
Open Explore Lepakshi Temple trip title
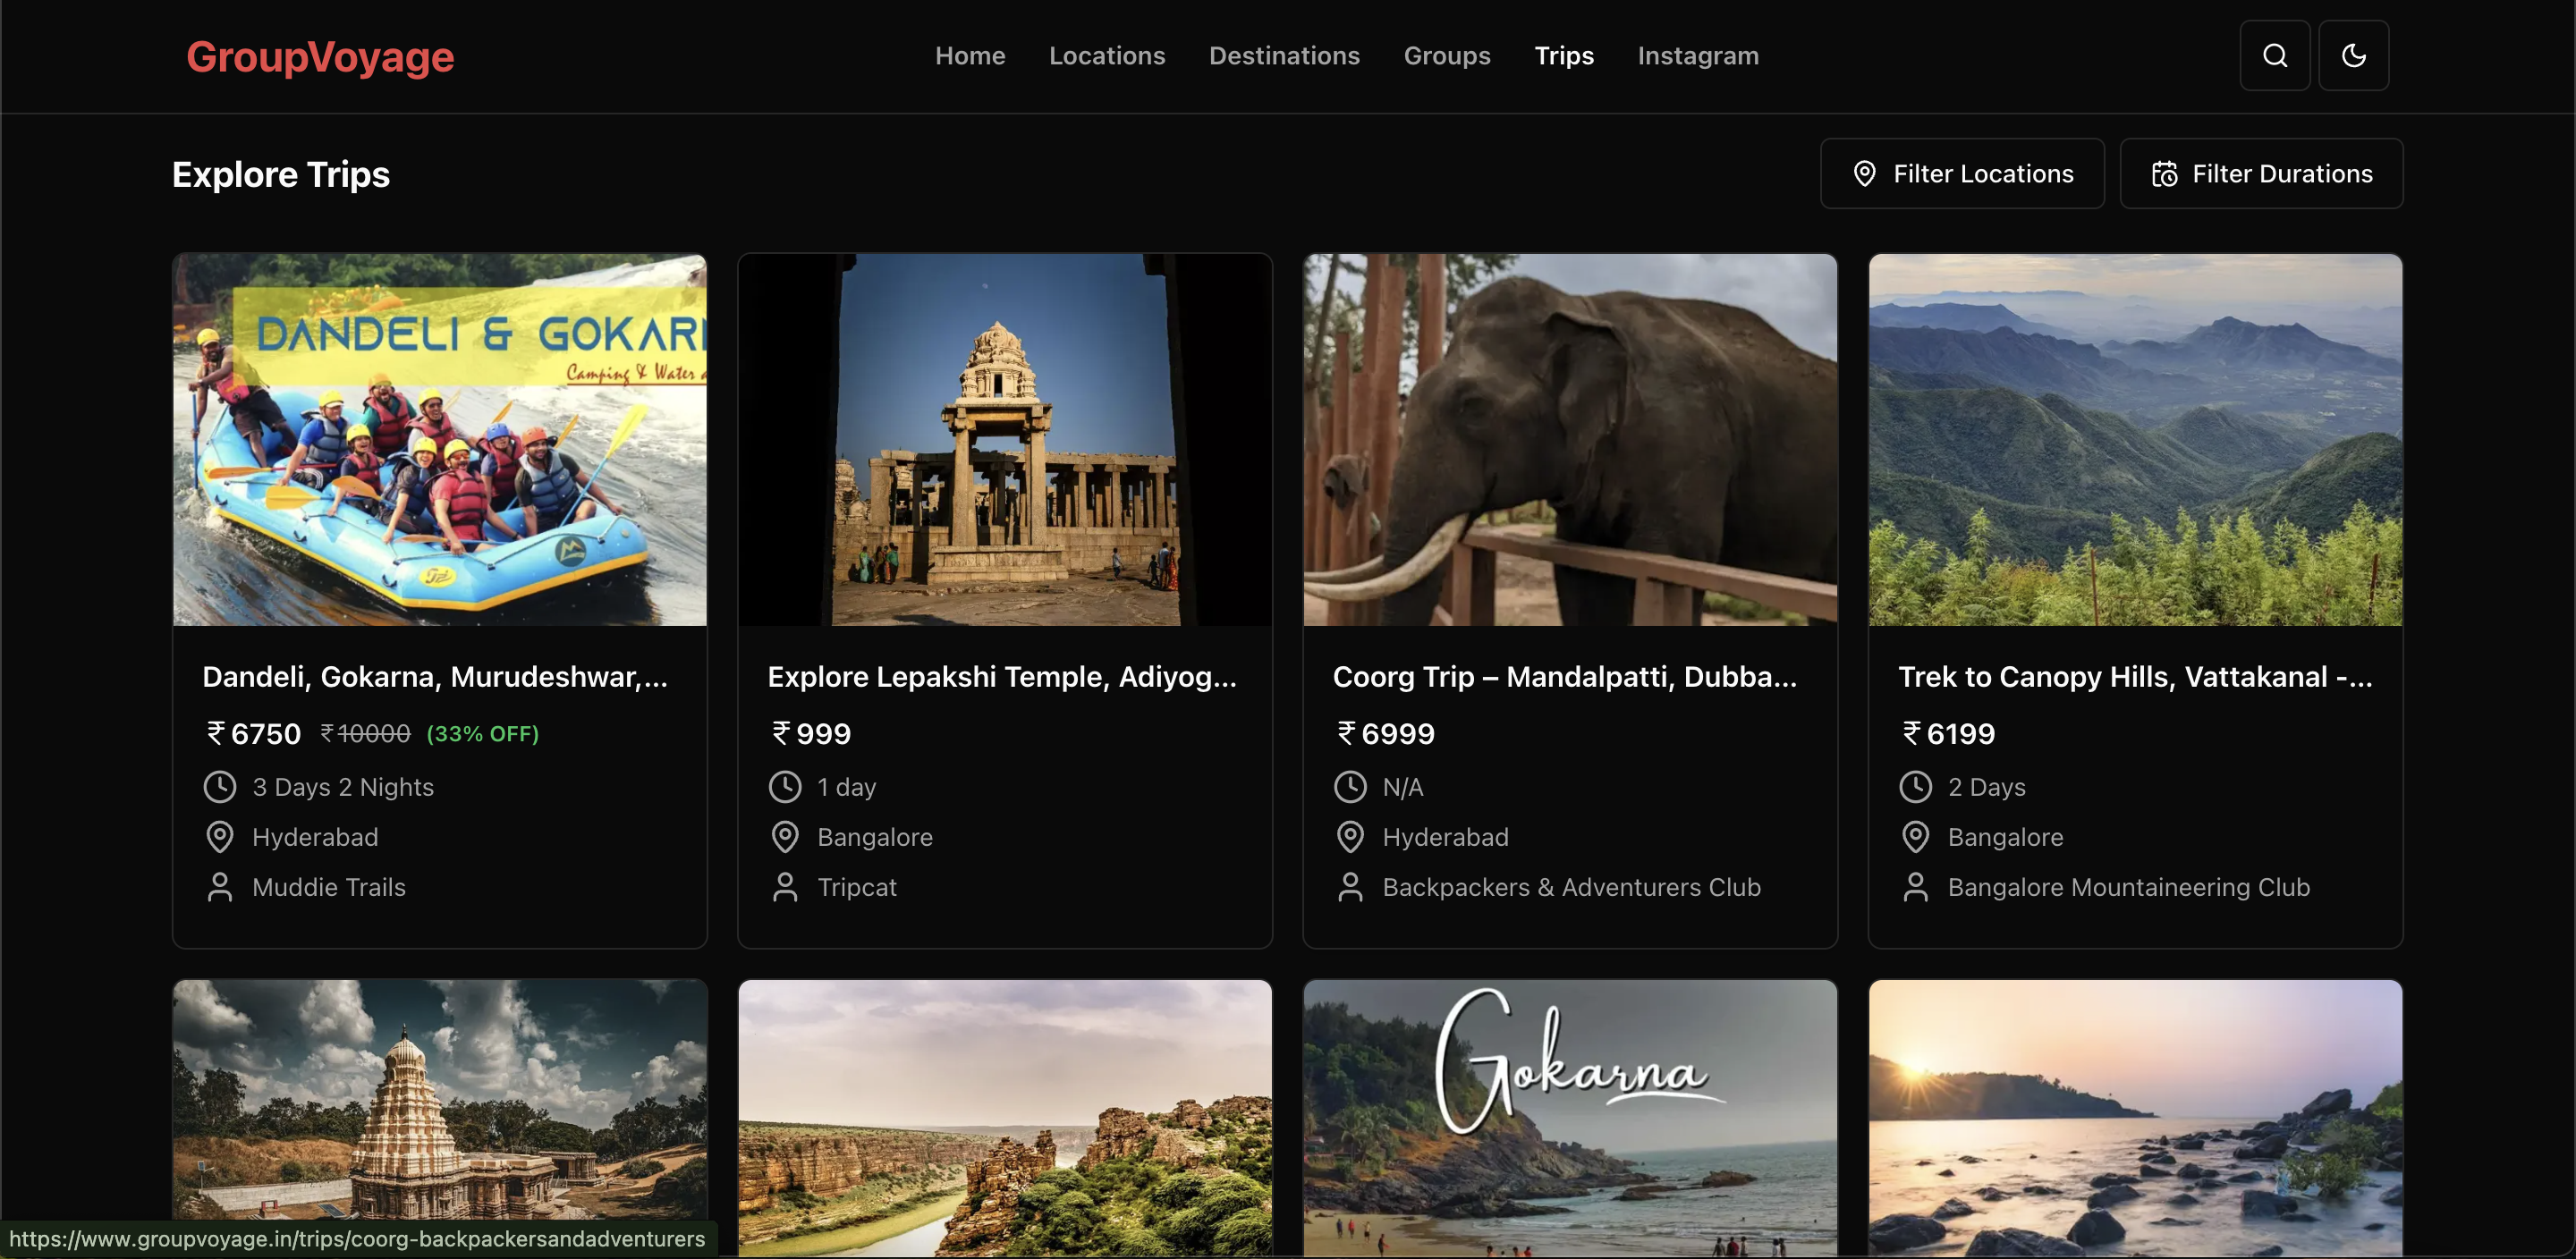click(x=1002, y=677)
